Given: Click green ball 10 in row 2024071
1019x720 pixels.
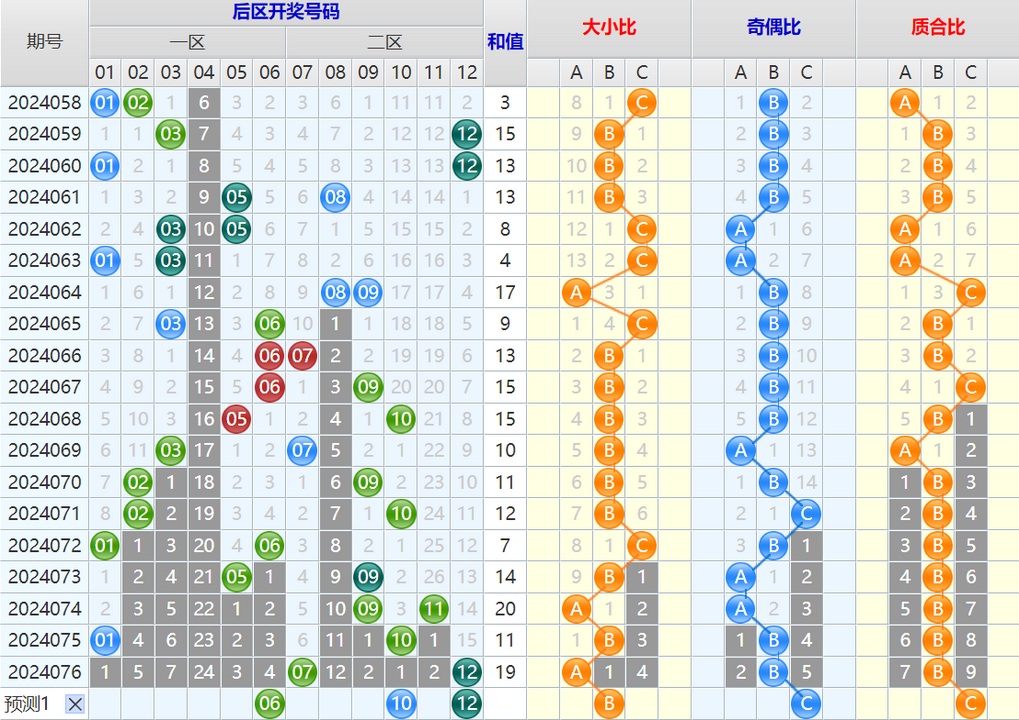Looking at the screenshot, I should (x=401, y=514).
